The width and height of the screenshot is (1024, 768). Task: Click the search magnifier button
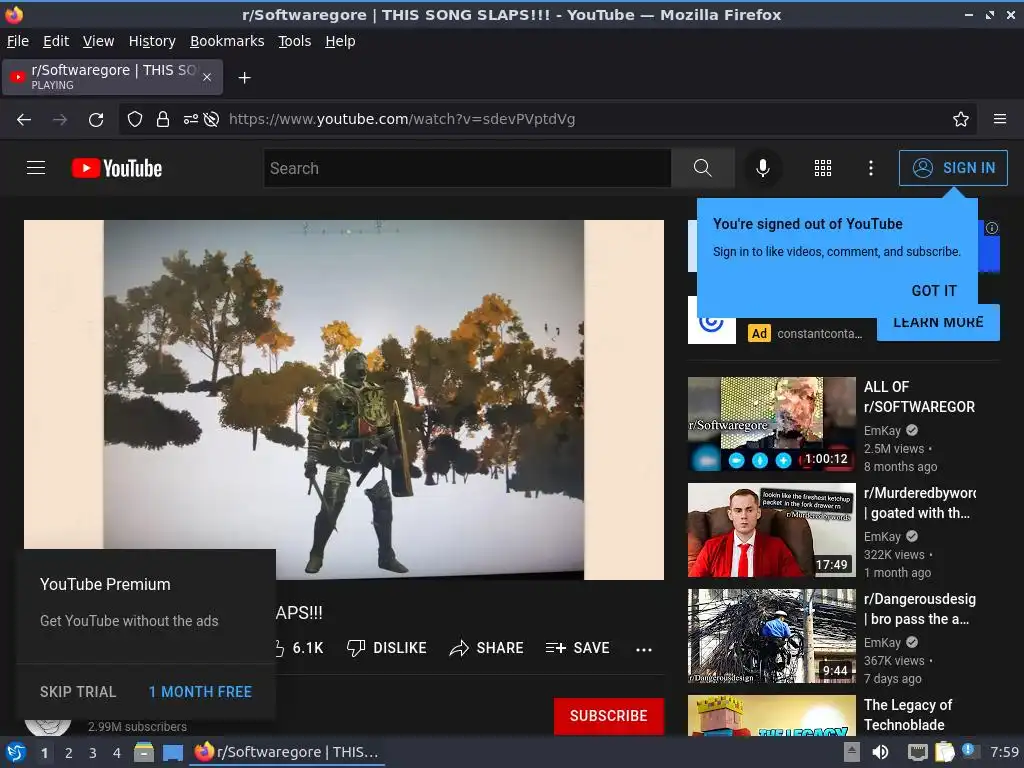pyautogui.click(x=703, y=168)
